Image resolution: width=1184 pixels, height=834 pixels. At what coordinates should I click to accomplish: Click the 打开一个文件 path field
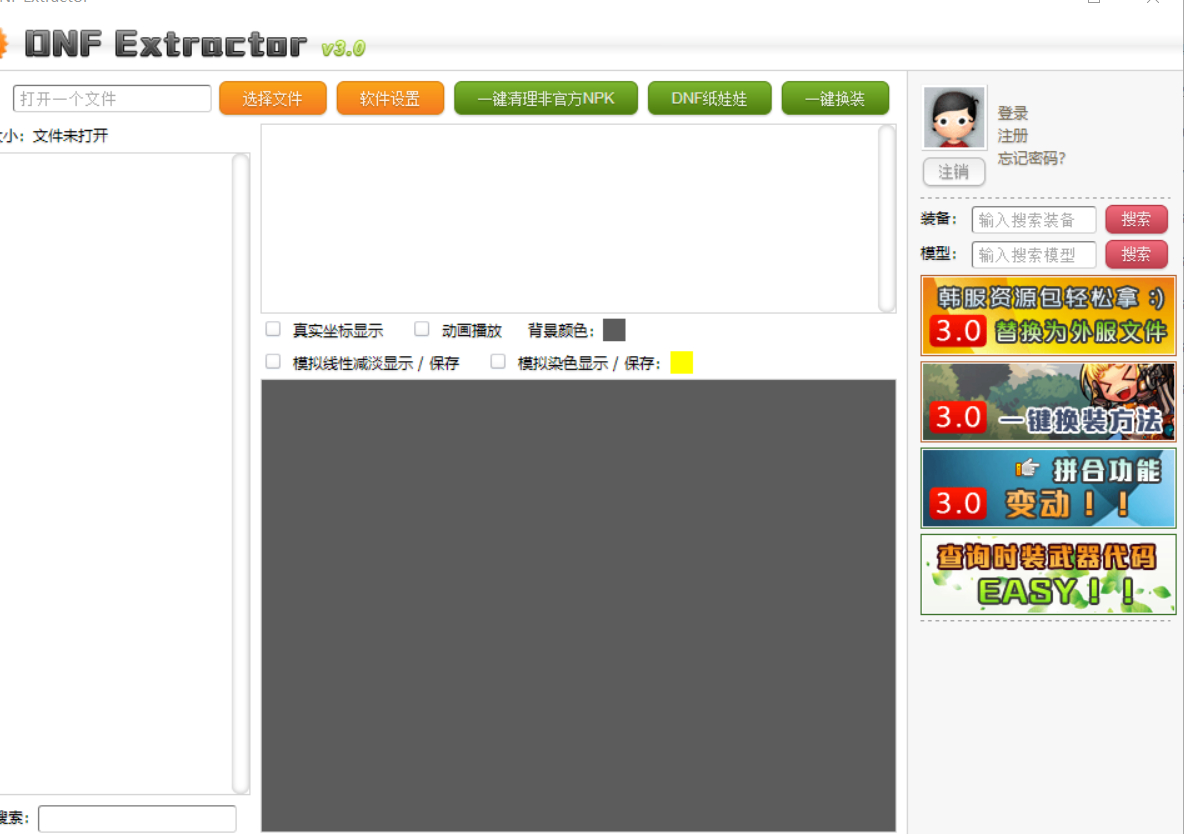(112, 98)
